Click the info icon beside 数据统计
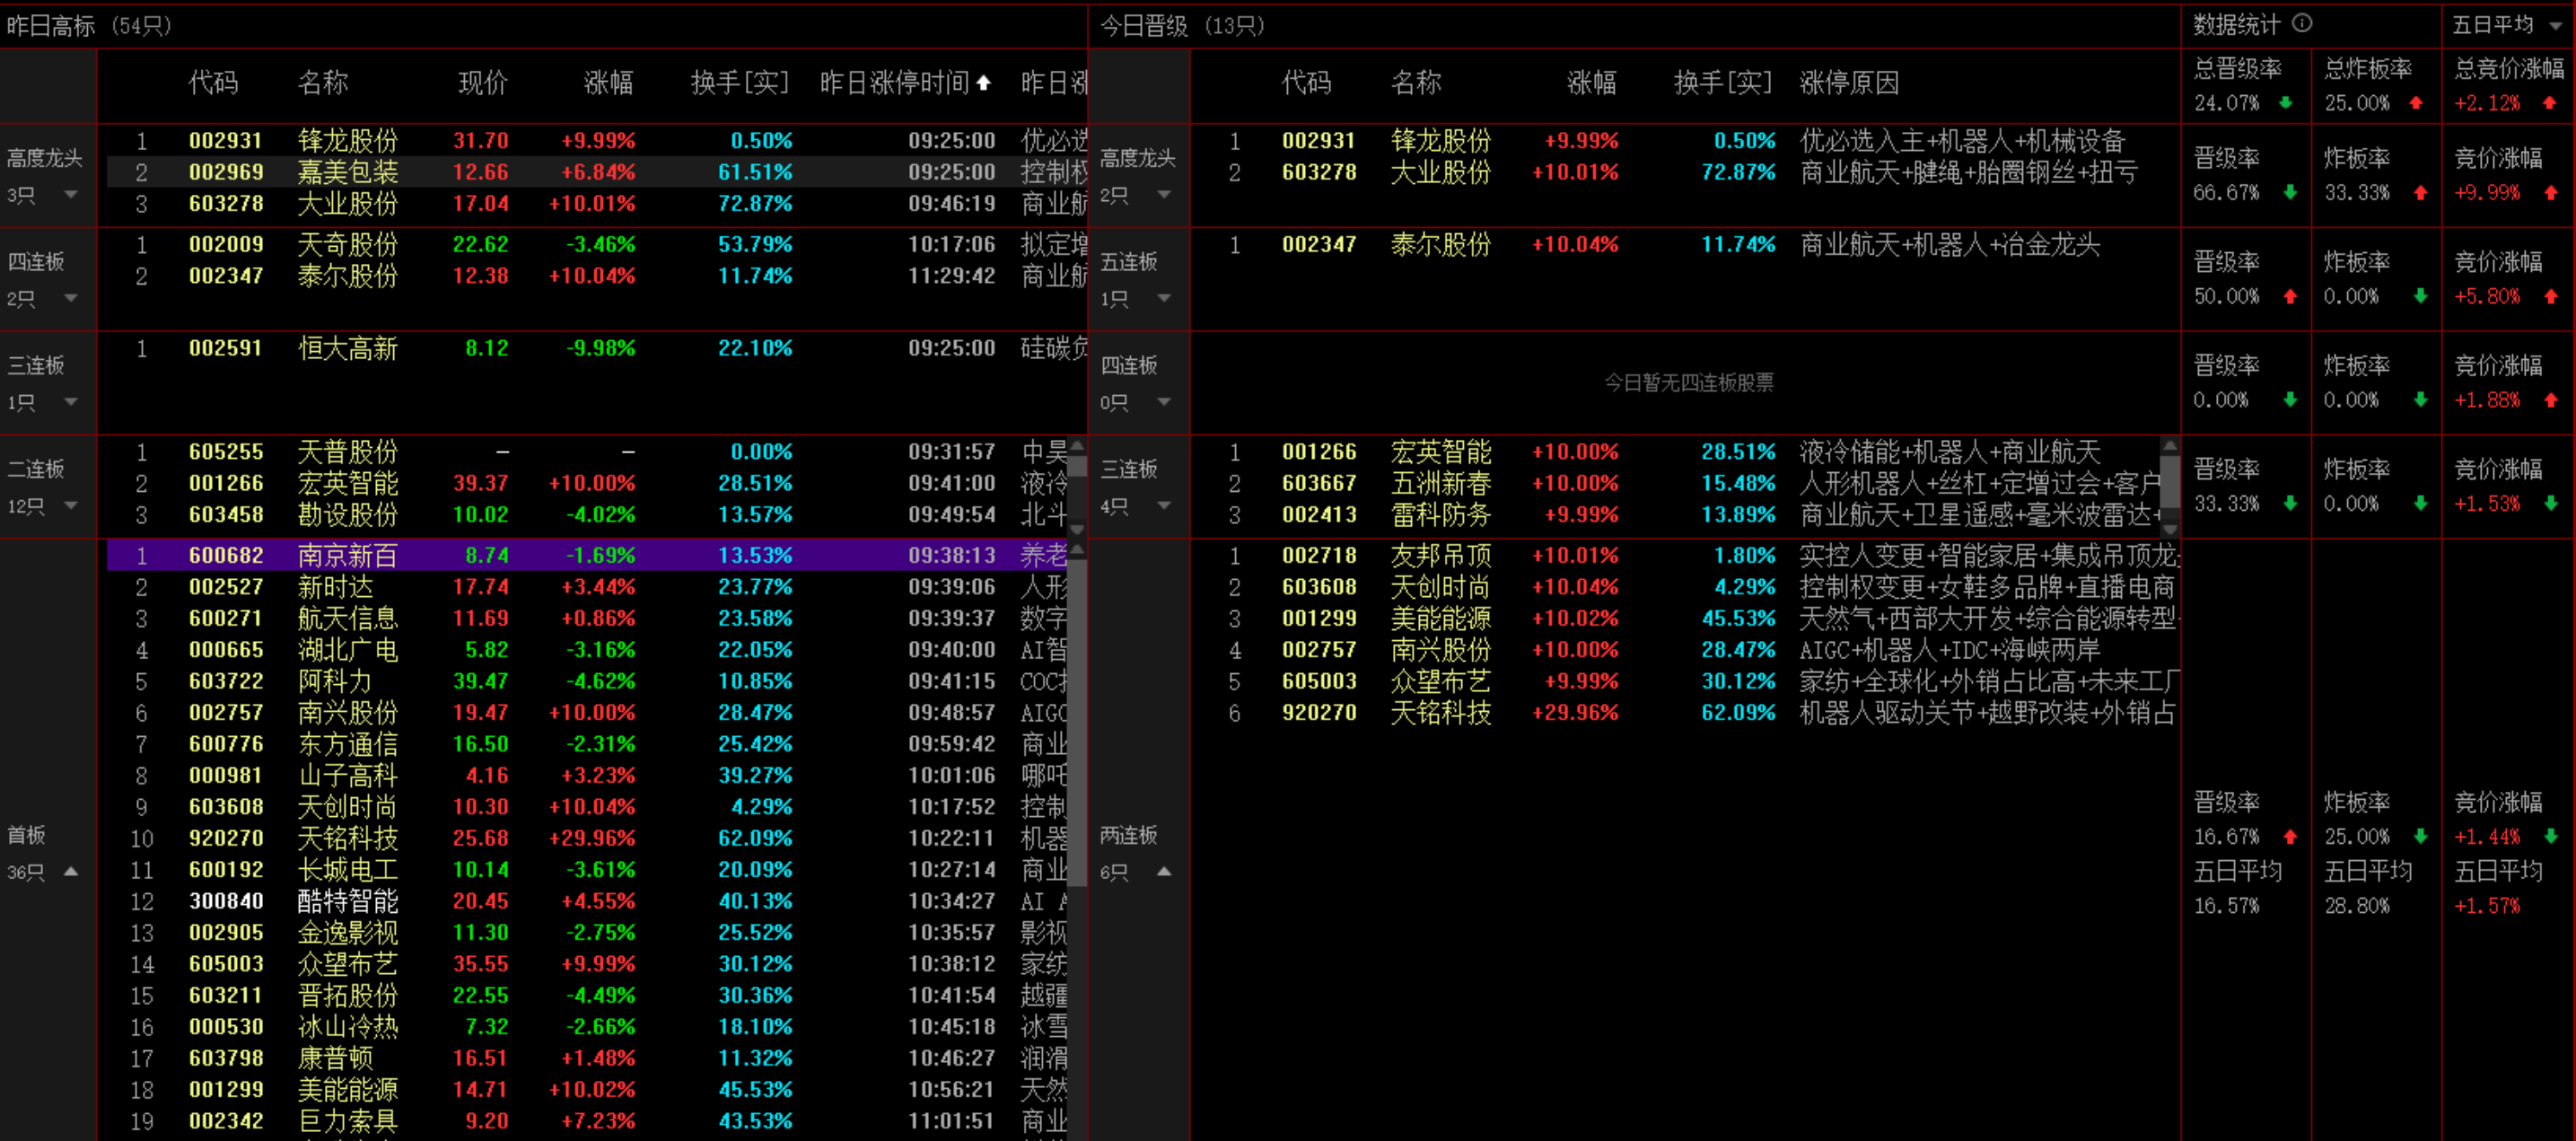 2302,23
